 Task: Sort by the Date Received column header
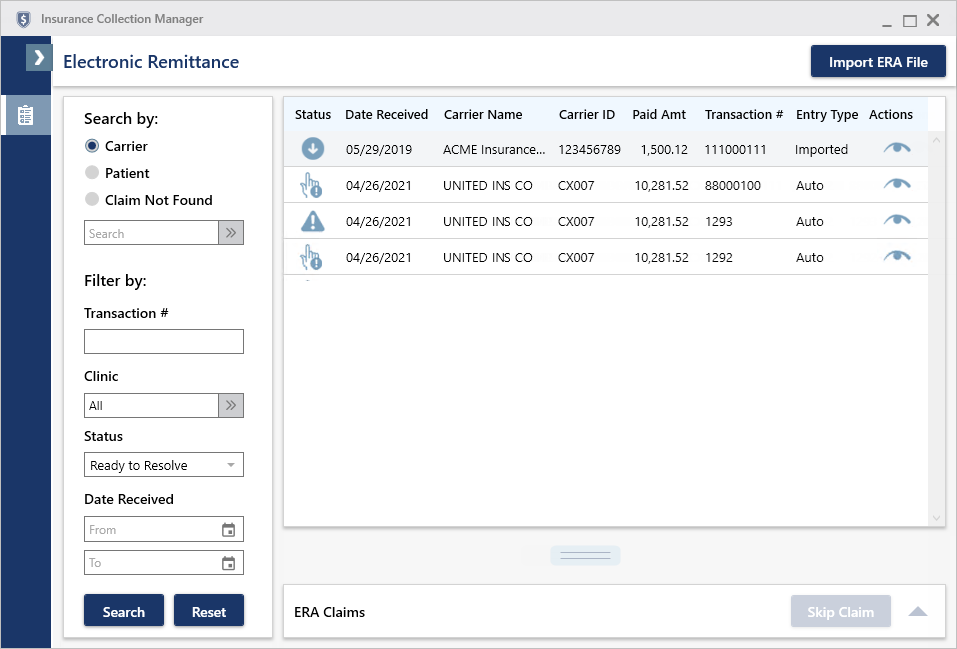[386, 115]
